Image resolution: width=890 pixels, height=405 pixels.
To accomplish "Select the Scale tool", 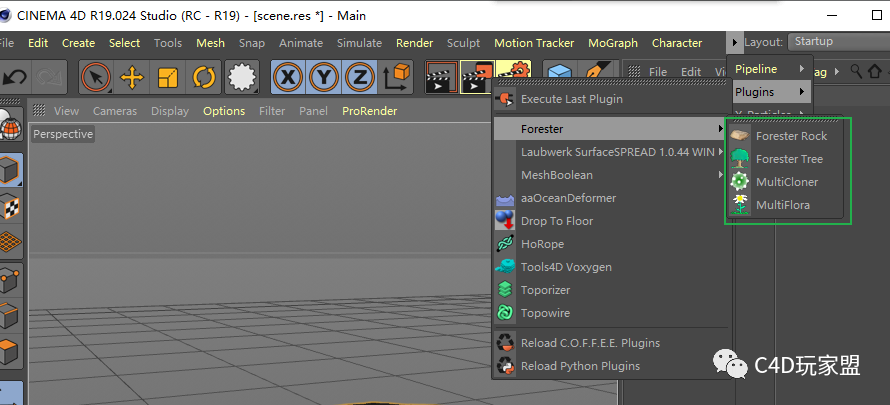I will pyautogui.click(x=168, y=77).
